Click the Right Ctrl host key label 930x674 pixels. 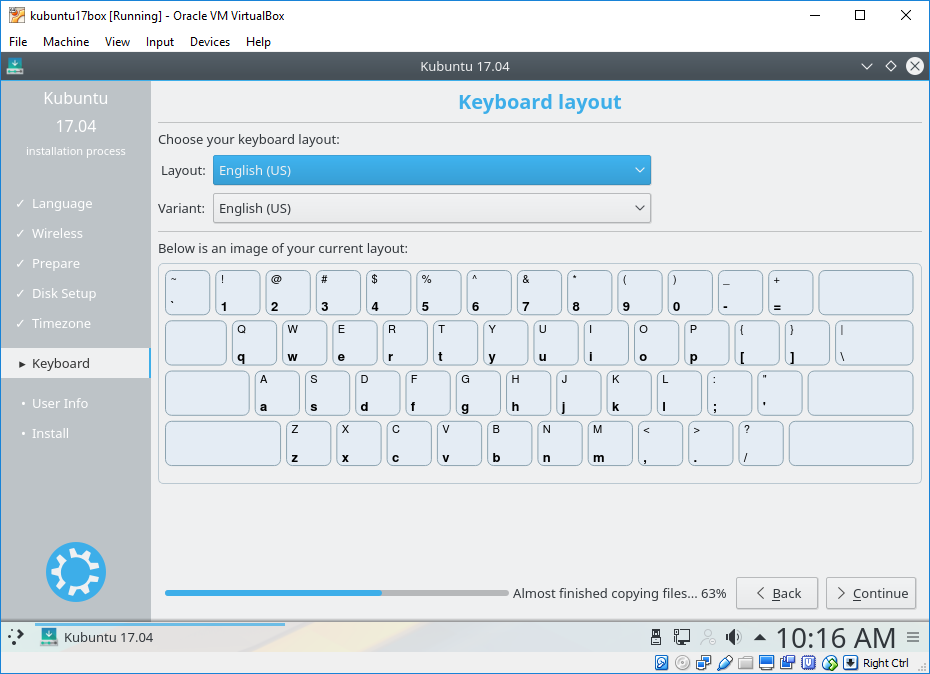coord(886,663)
